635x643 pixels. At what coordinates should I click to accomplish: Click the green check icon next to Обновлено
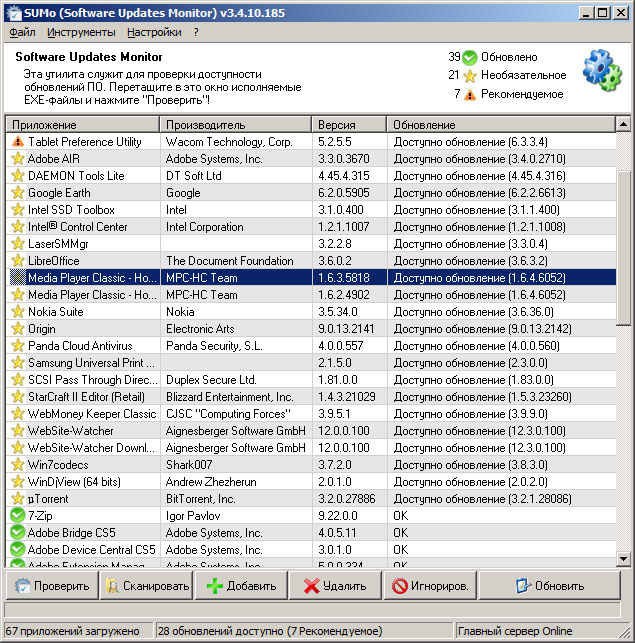click(470, 58)
